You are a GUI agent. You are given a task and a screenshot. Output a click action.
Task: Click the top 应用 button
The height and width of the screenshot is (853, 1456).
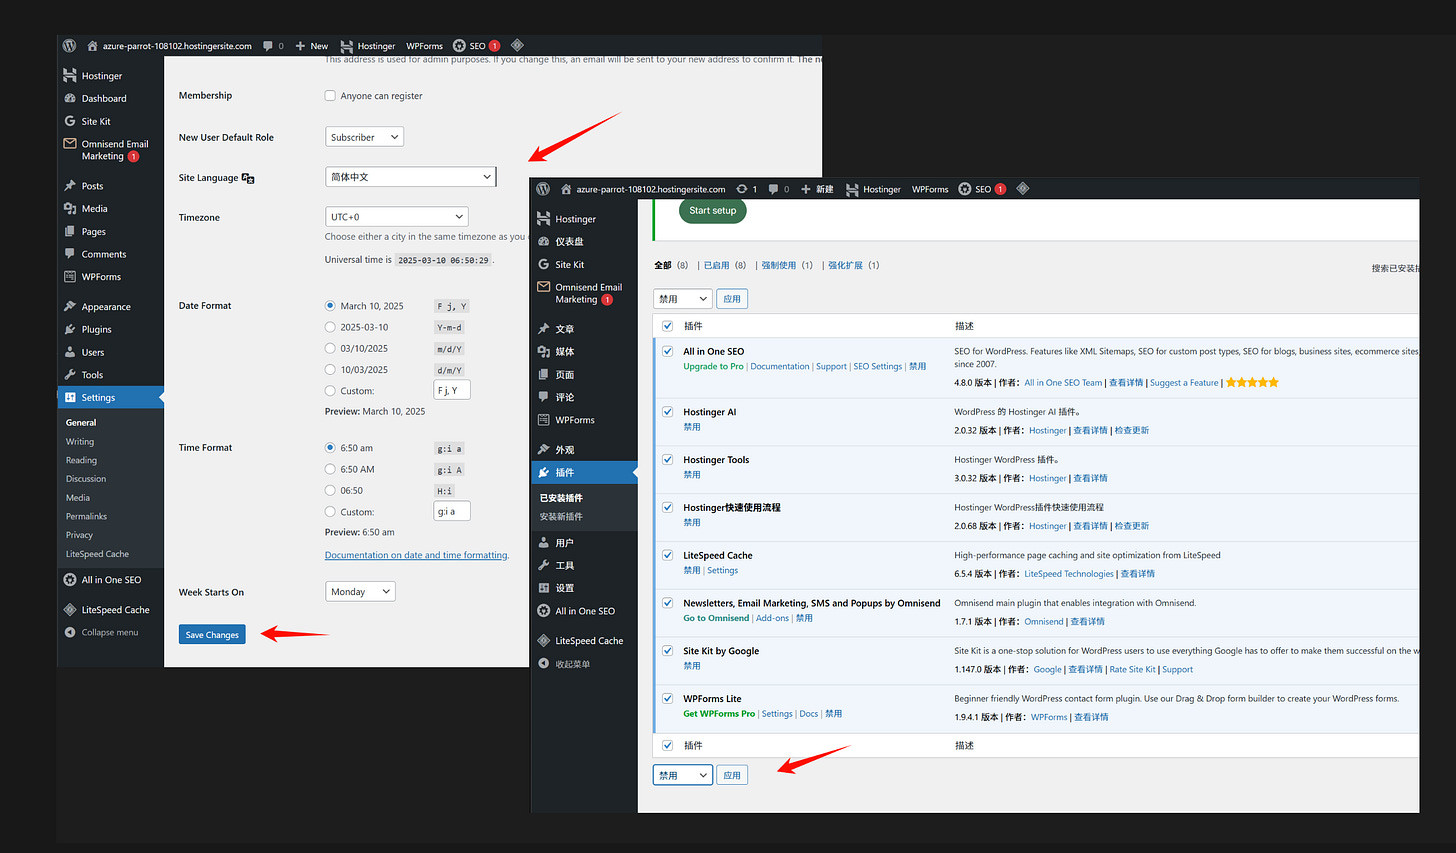coord(732,299)
